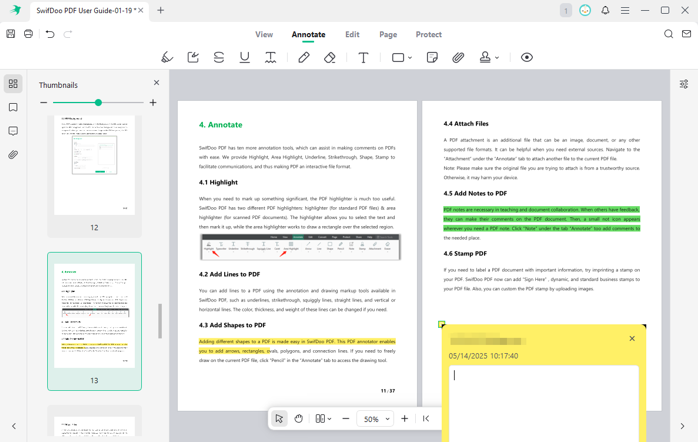Open the Bookmarks sidebar icon
699x442 pixels.
(13, 107)
